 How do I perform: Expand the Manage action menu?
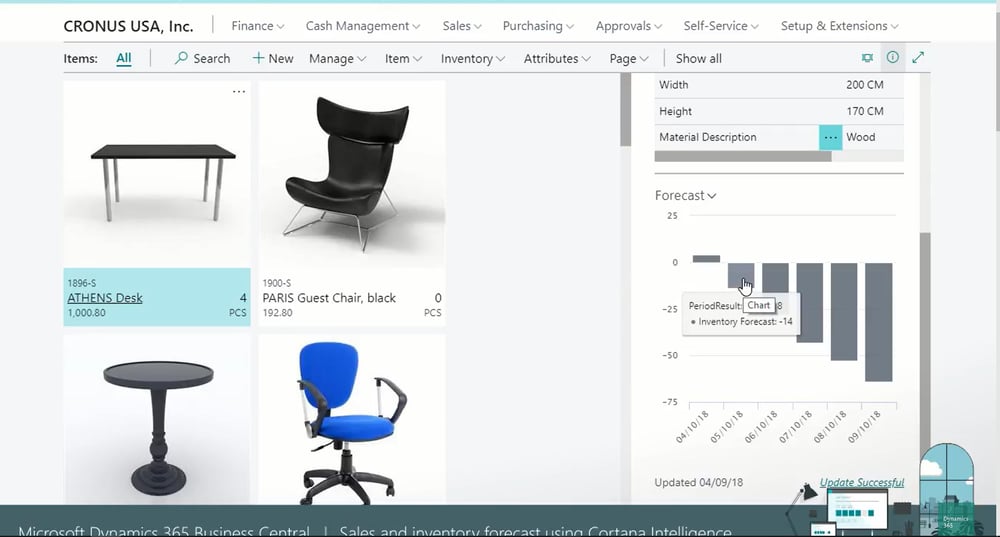(337, 59)
